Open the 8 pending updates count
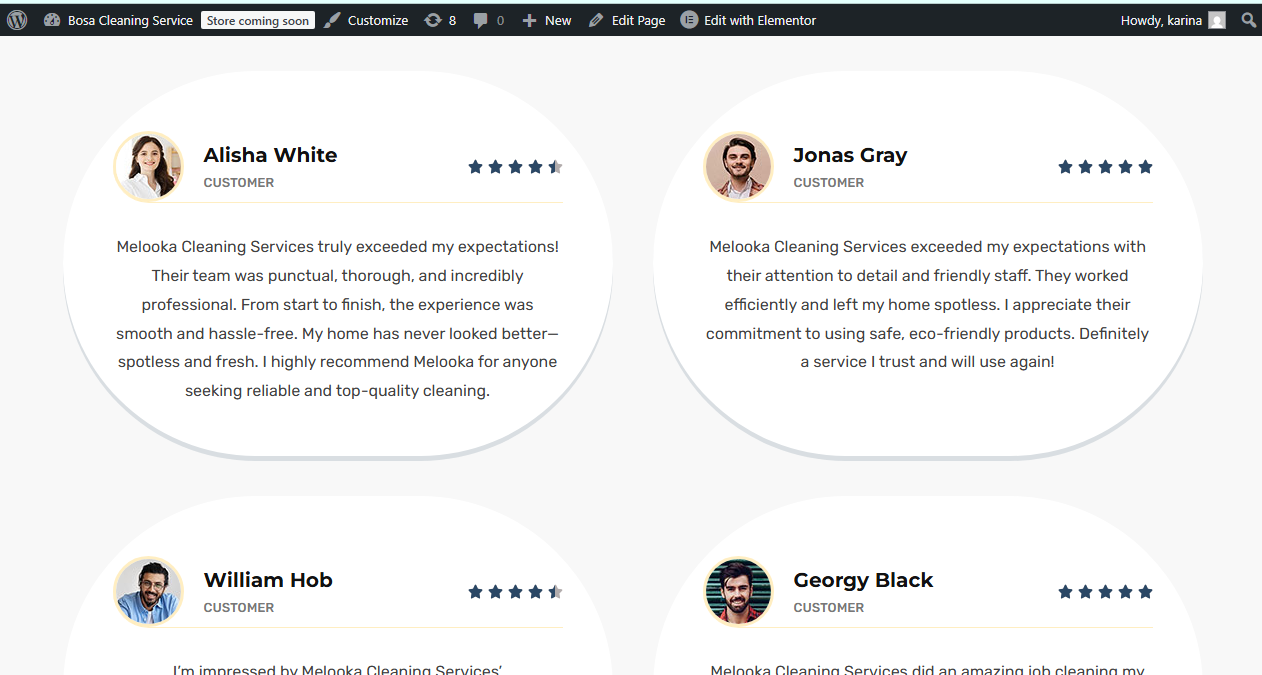1262x675 pixels. [452, 20]
